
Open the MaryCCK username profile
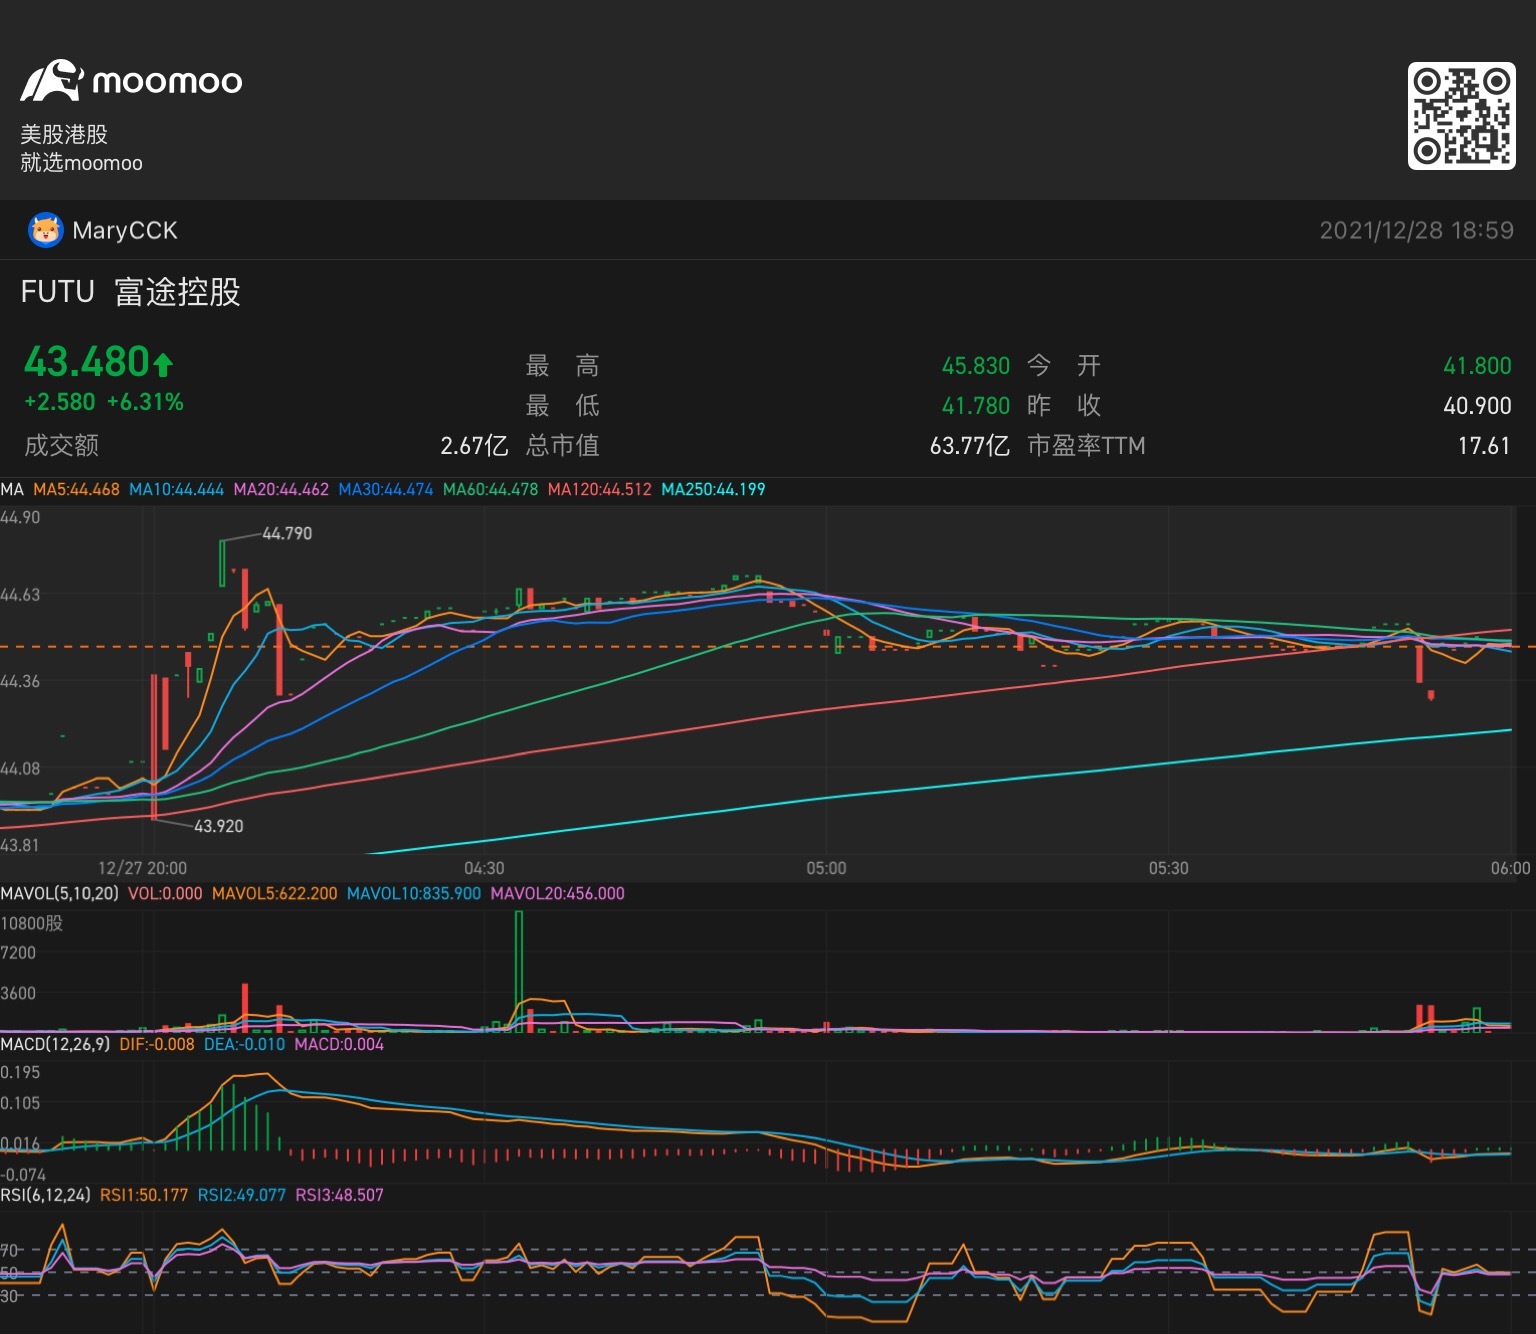[x=125, y=231]
